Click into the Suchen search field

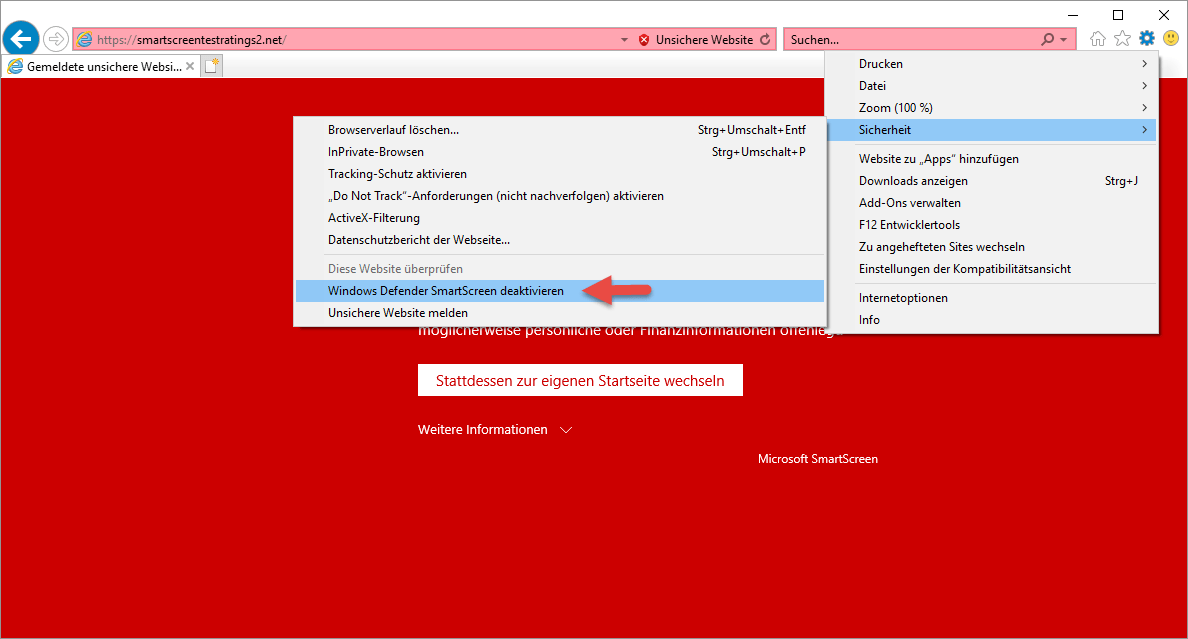pos(910,40)
